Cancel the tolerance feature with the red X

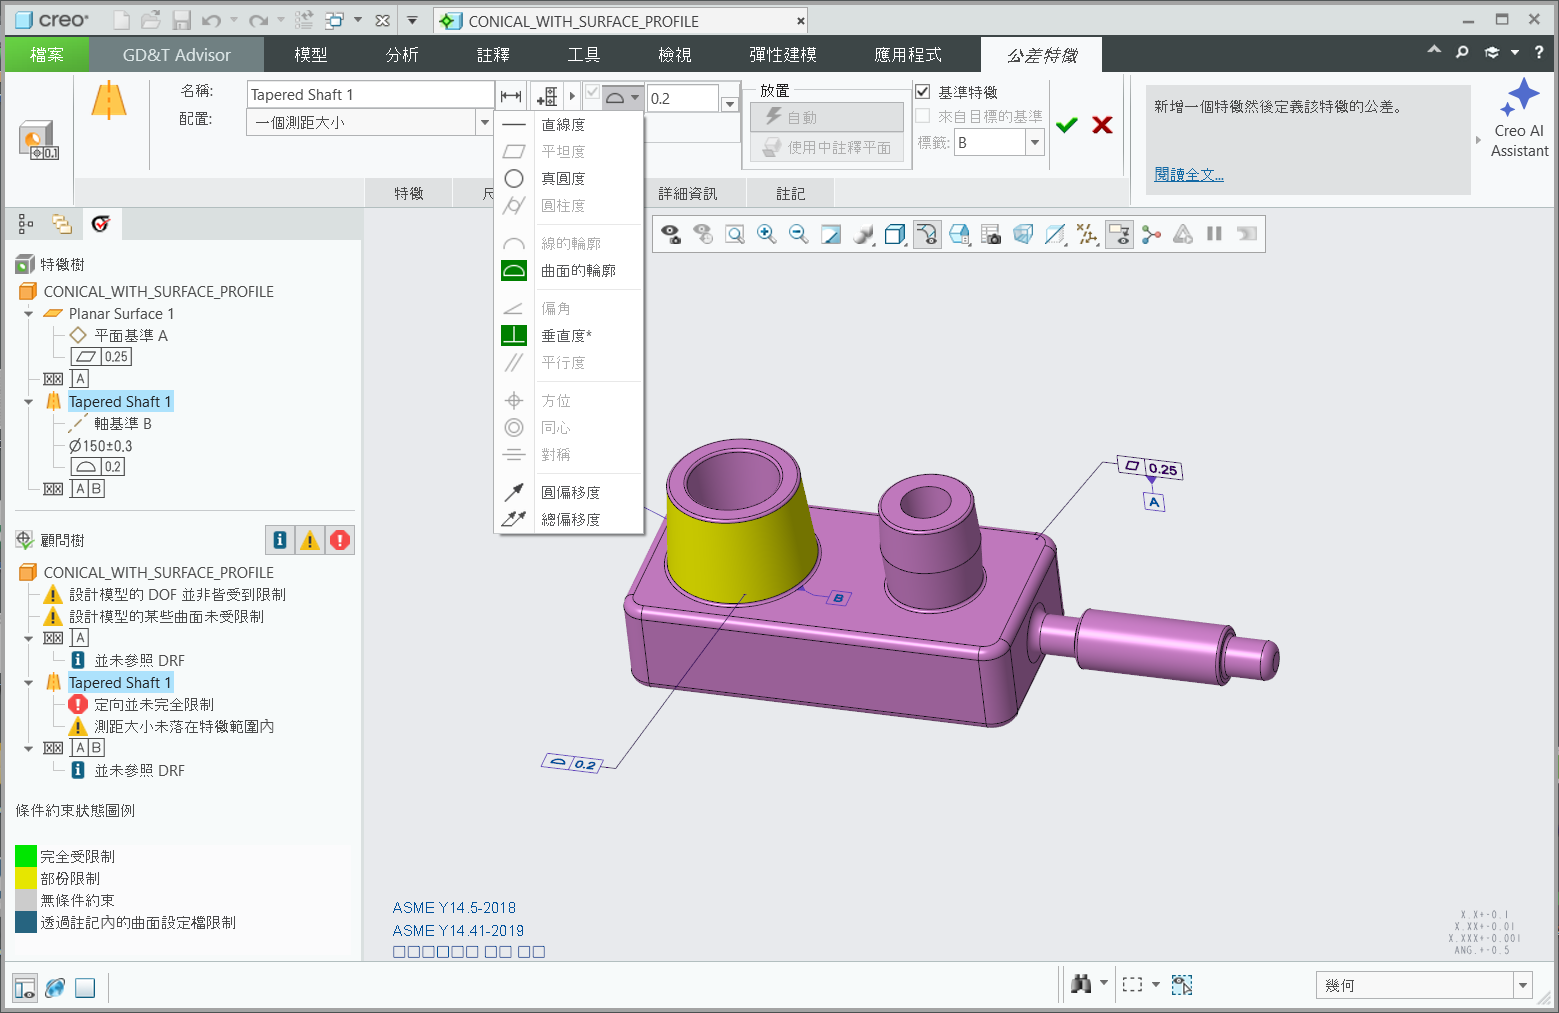coord(1102,125)
